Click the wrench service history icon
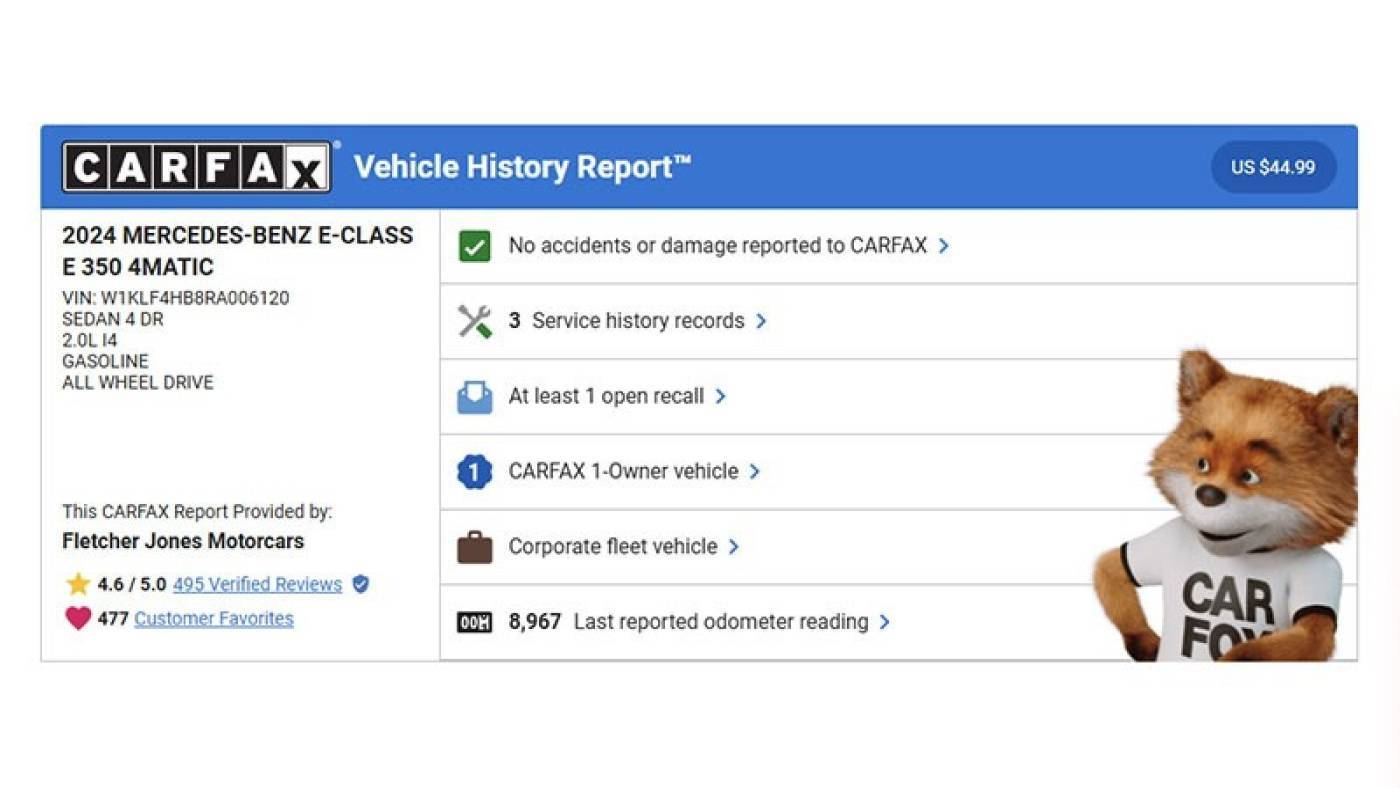The height and width of the screenshot is (788, 1400). coord(475,321)
